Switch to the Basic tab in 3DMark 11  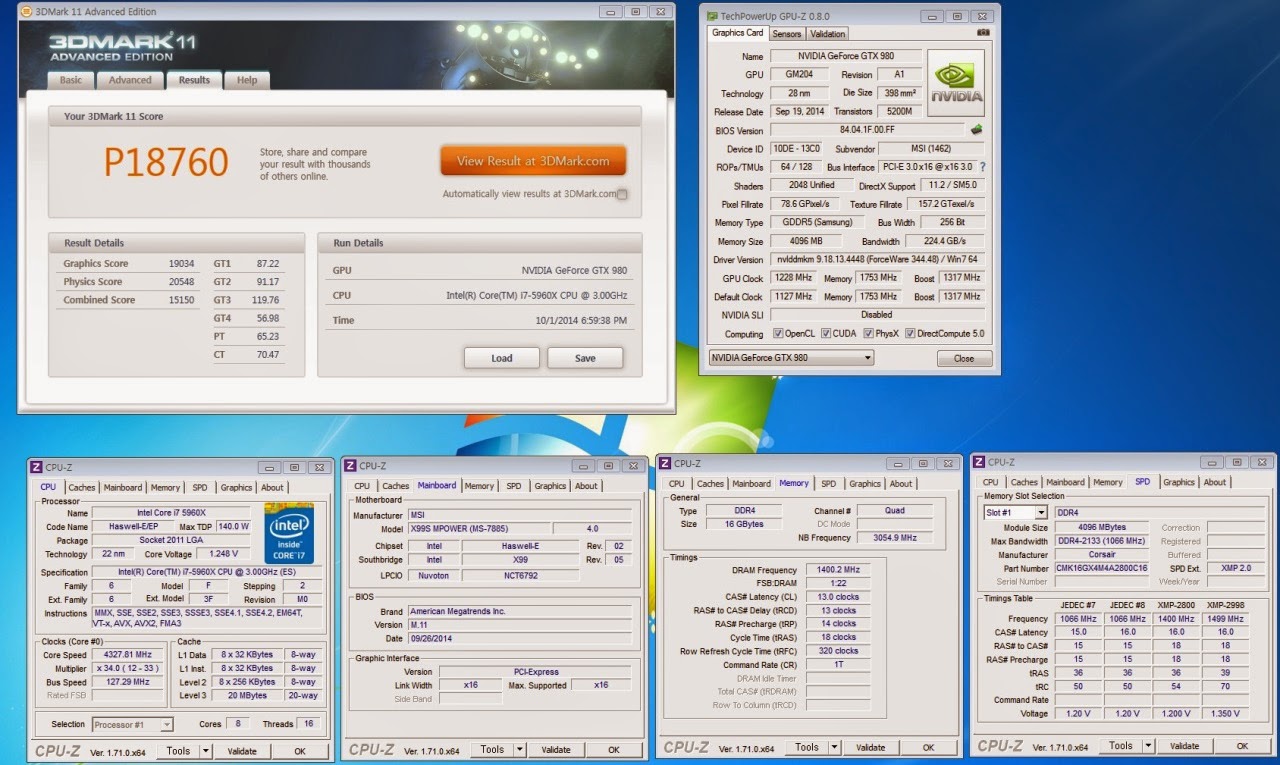[x=71, y=80]
